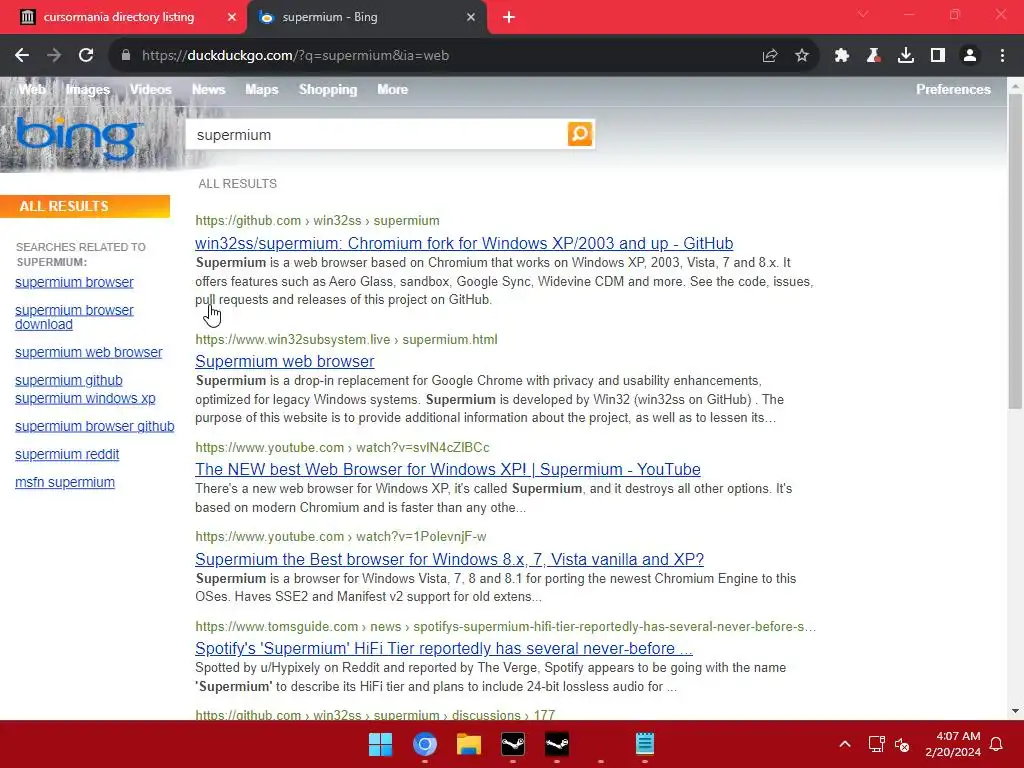Open Preferences
Screen dimensions: 1024x768
[x=953, y=89]
